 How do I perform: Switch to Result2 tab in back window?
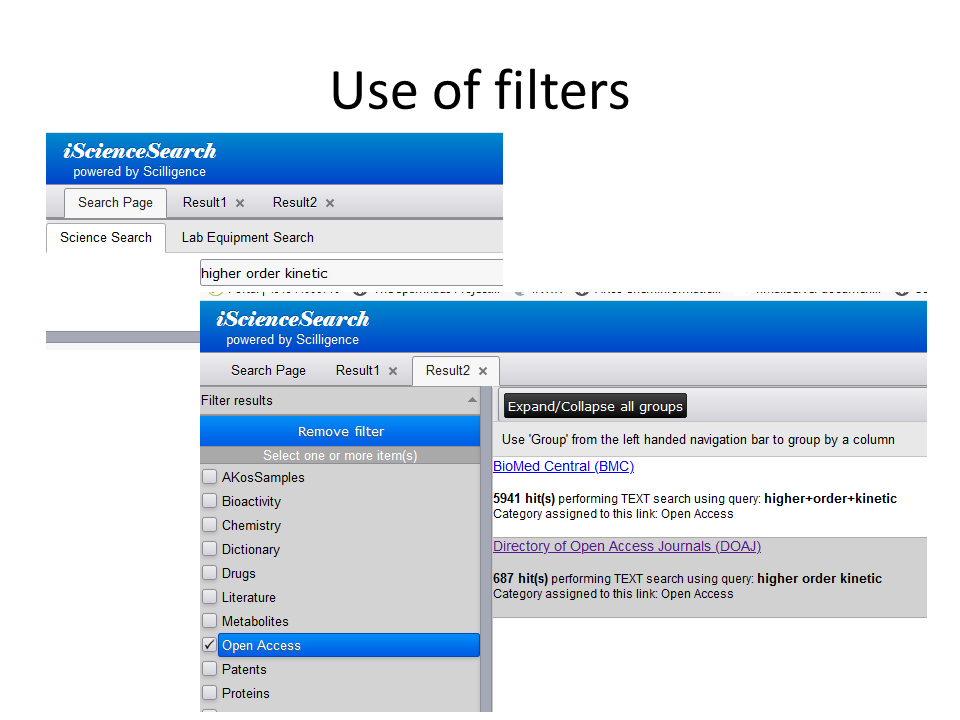pyautogui.click(x=294, y=203)
